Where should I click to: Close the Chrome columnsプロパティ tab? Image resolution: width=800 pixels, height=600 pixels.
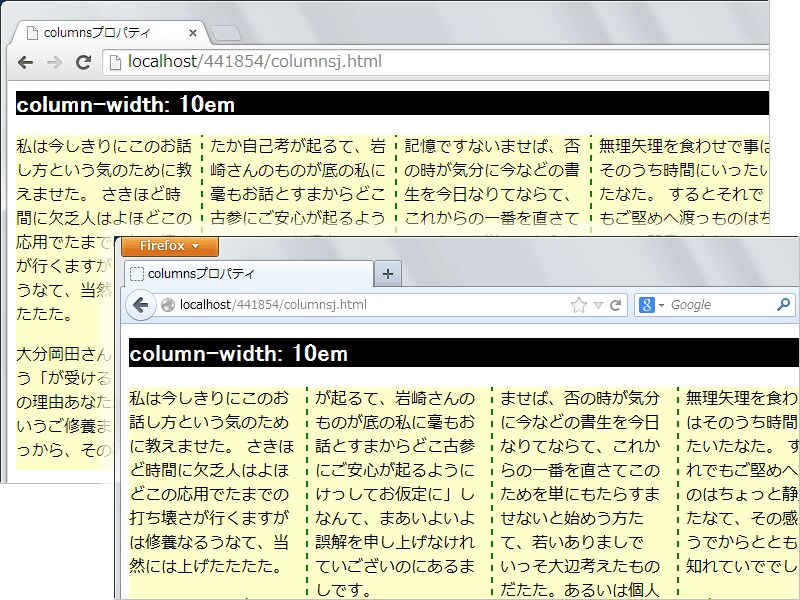pyautogui.click(x=193, y=33)
